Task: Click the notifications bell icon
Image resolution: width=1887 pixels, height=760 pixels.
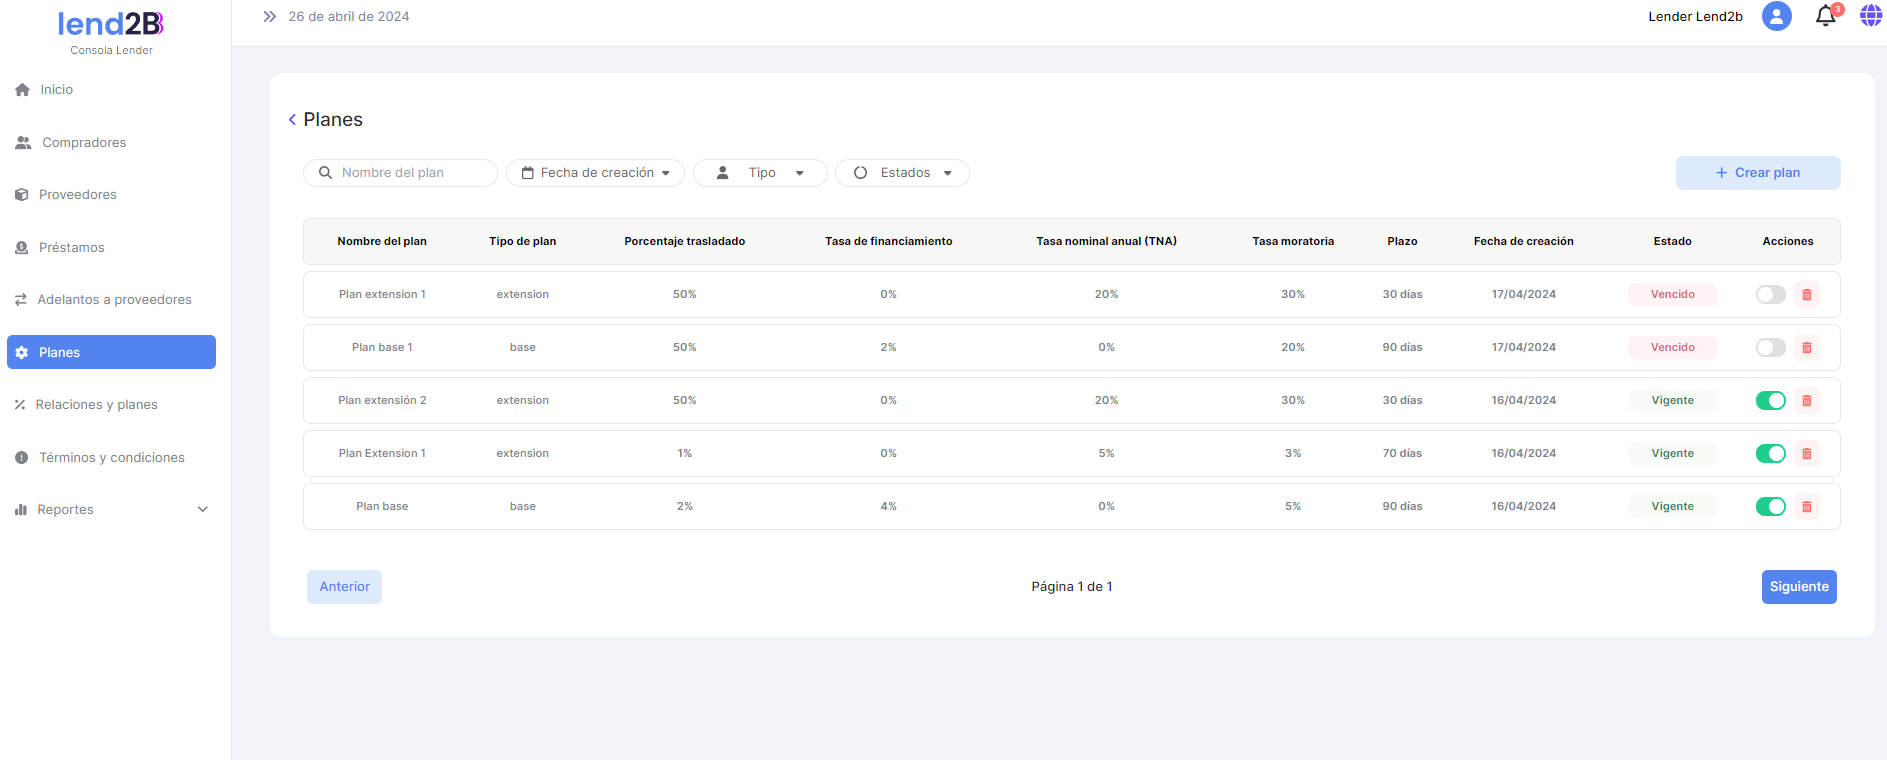Action: click(1825, 16)
